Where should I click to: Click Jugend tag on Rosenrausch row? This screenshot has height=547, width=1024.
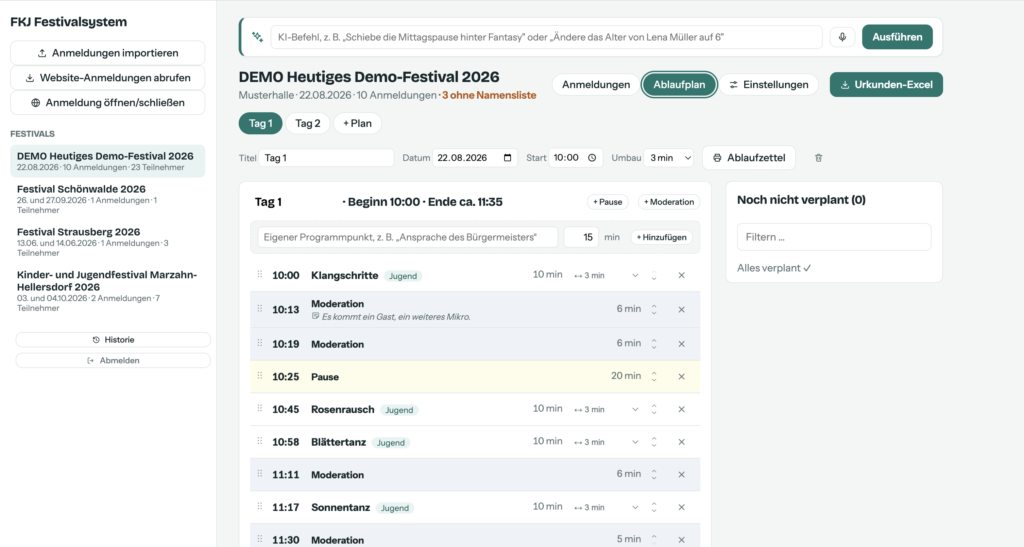399,410
